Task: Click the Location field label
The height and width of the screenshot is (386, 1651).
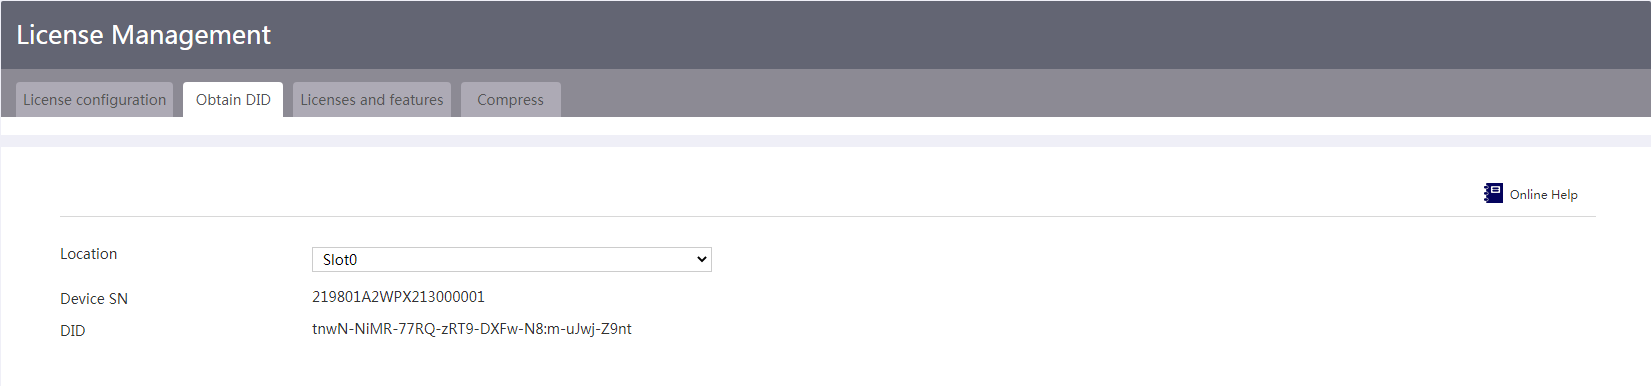Action: pos(89,254)
